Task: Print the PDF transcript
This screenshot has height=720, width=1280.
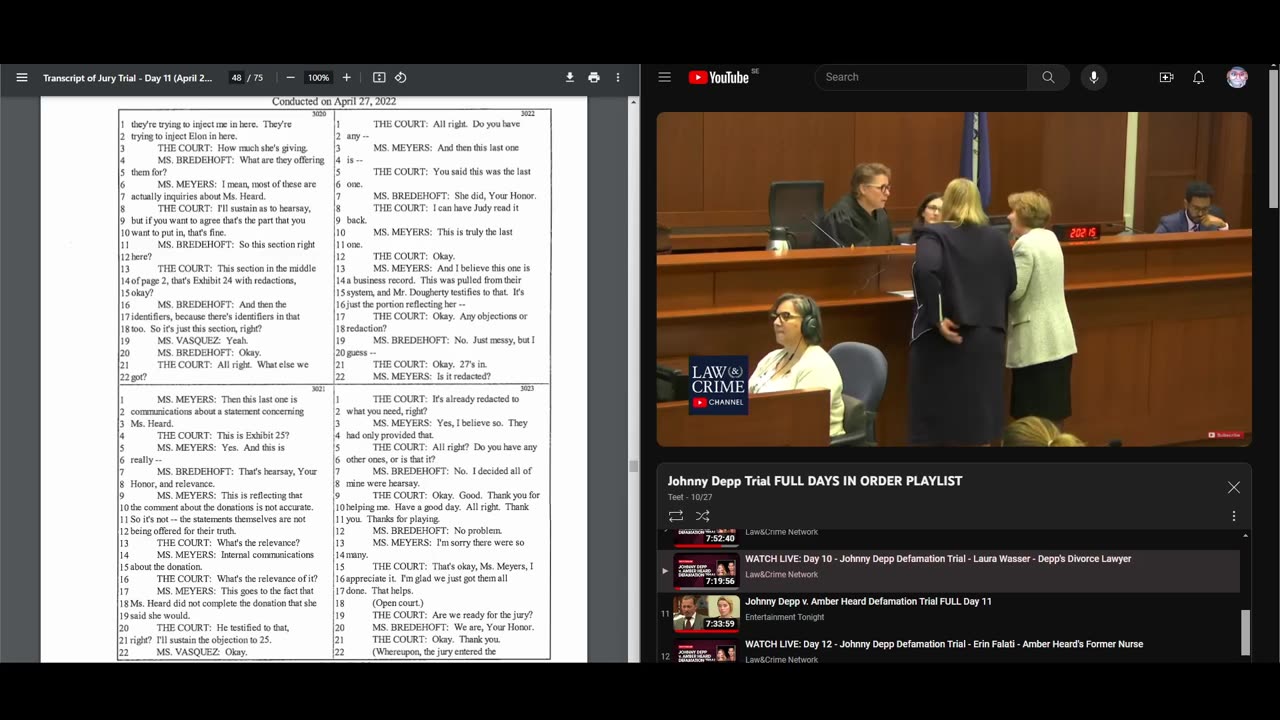Action: pos(594,78)
